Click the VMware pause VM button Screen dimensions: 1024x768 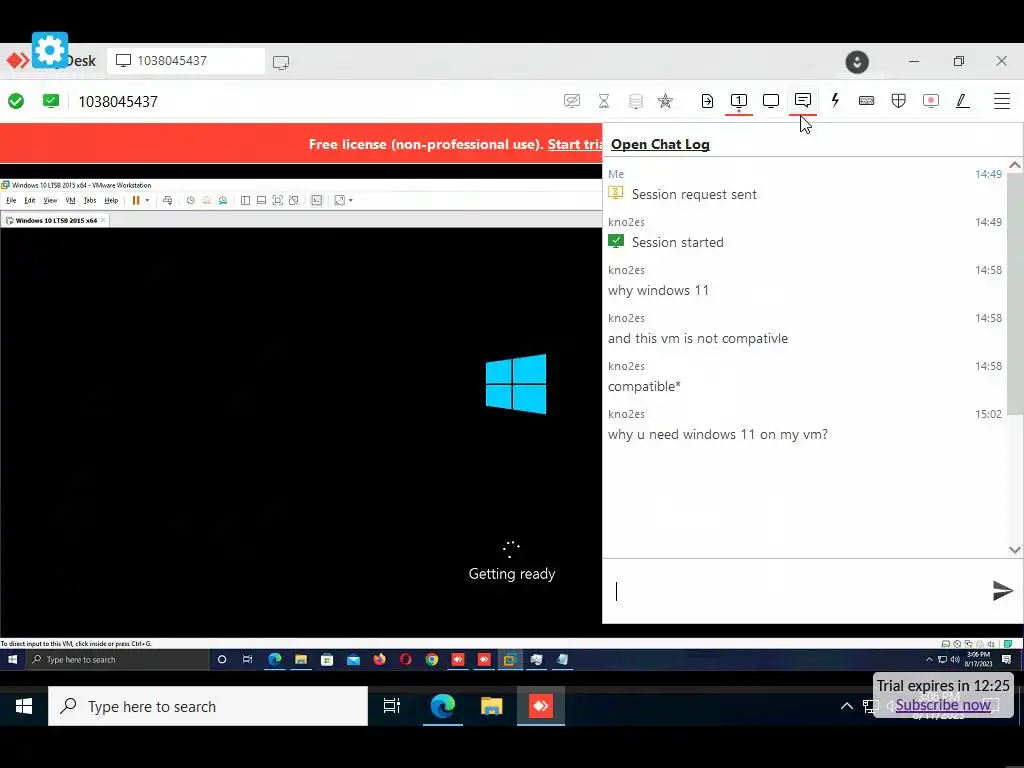(x=136, y=200)
